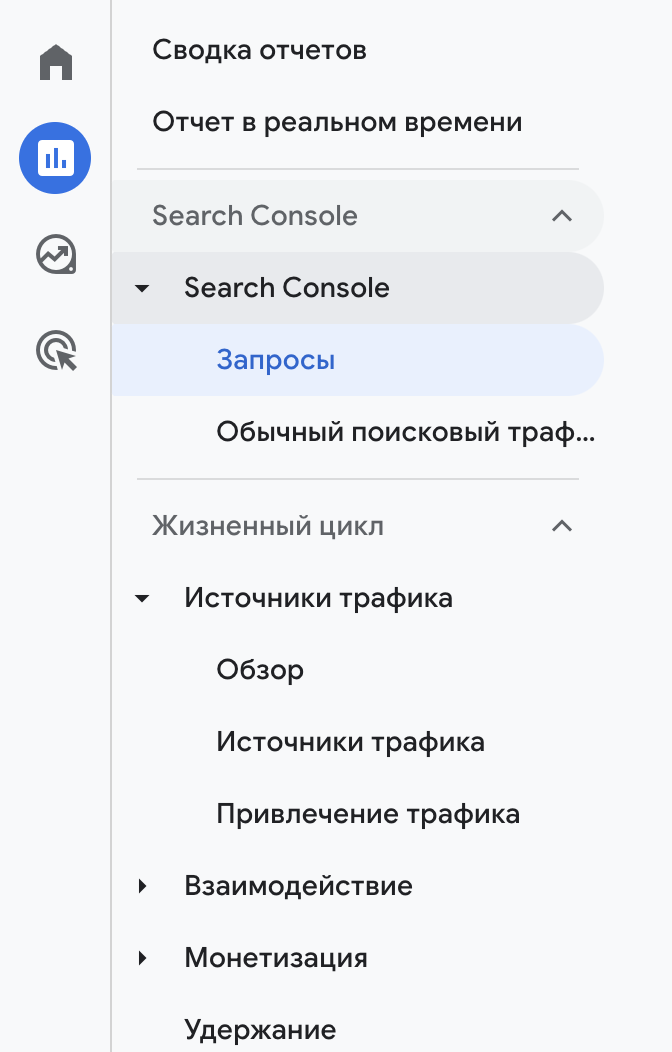This screenshot has width=672, height=1052.
Task: Open the Advertising target cursor icon
Action: 56,350
